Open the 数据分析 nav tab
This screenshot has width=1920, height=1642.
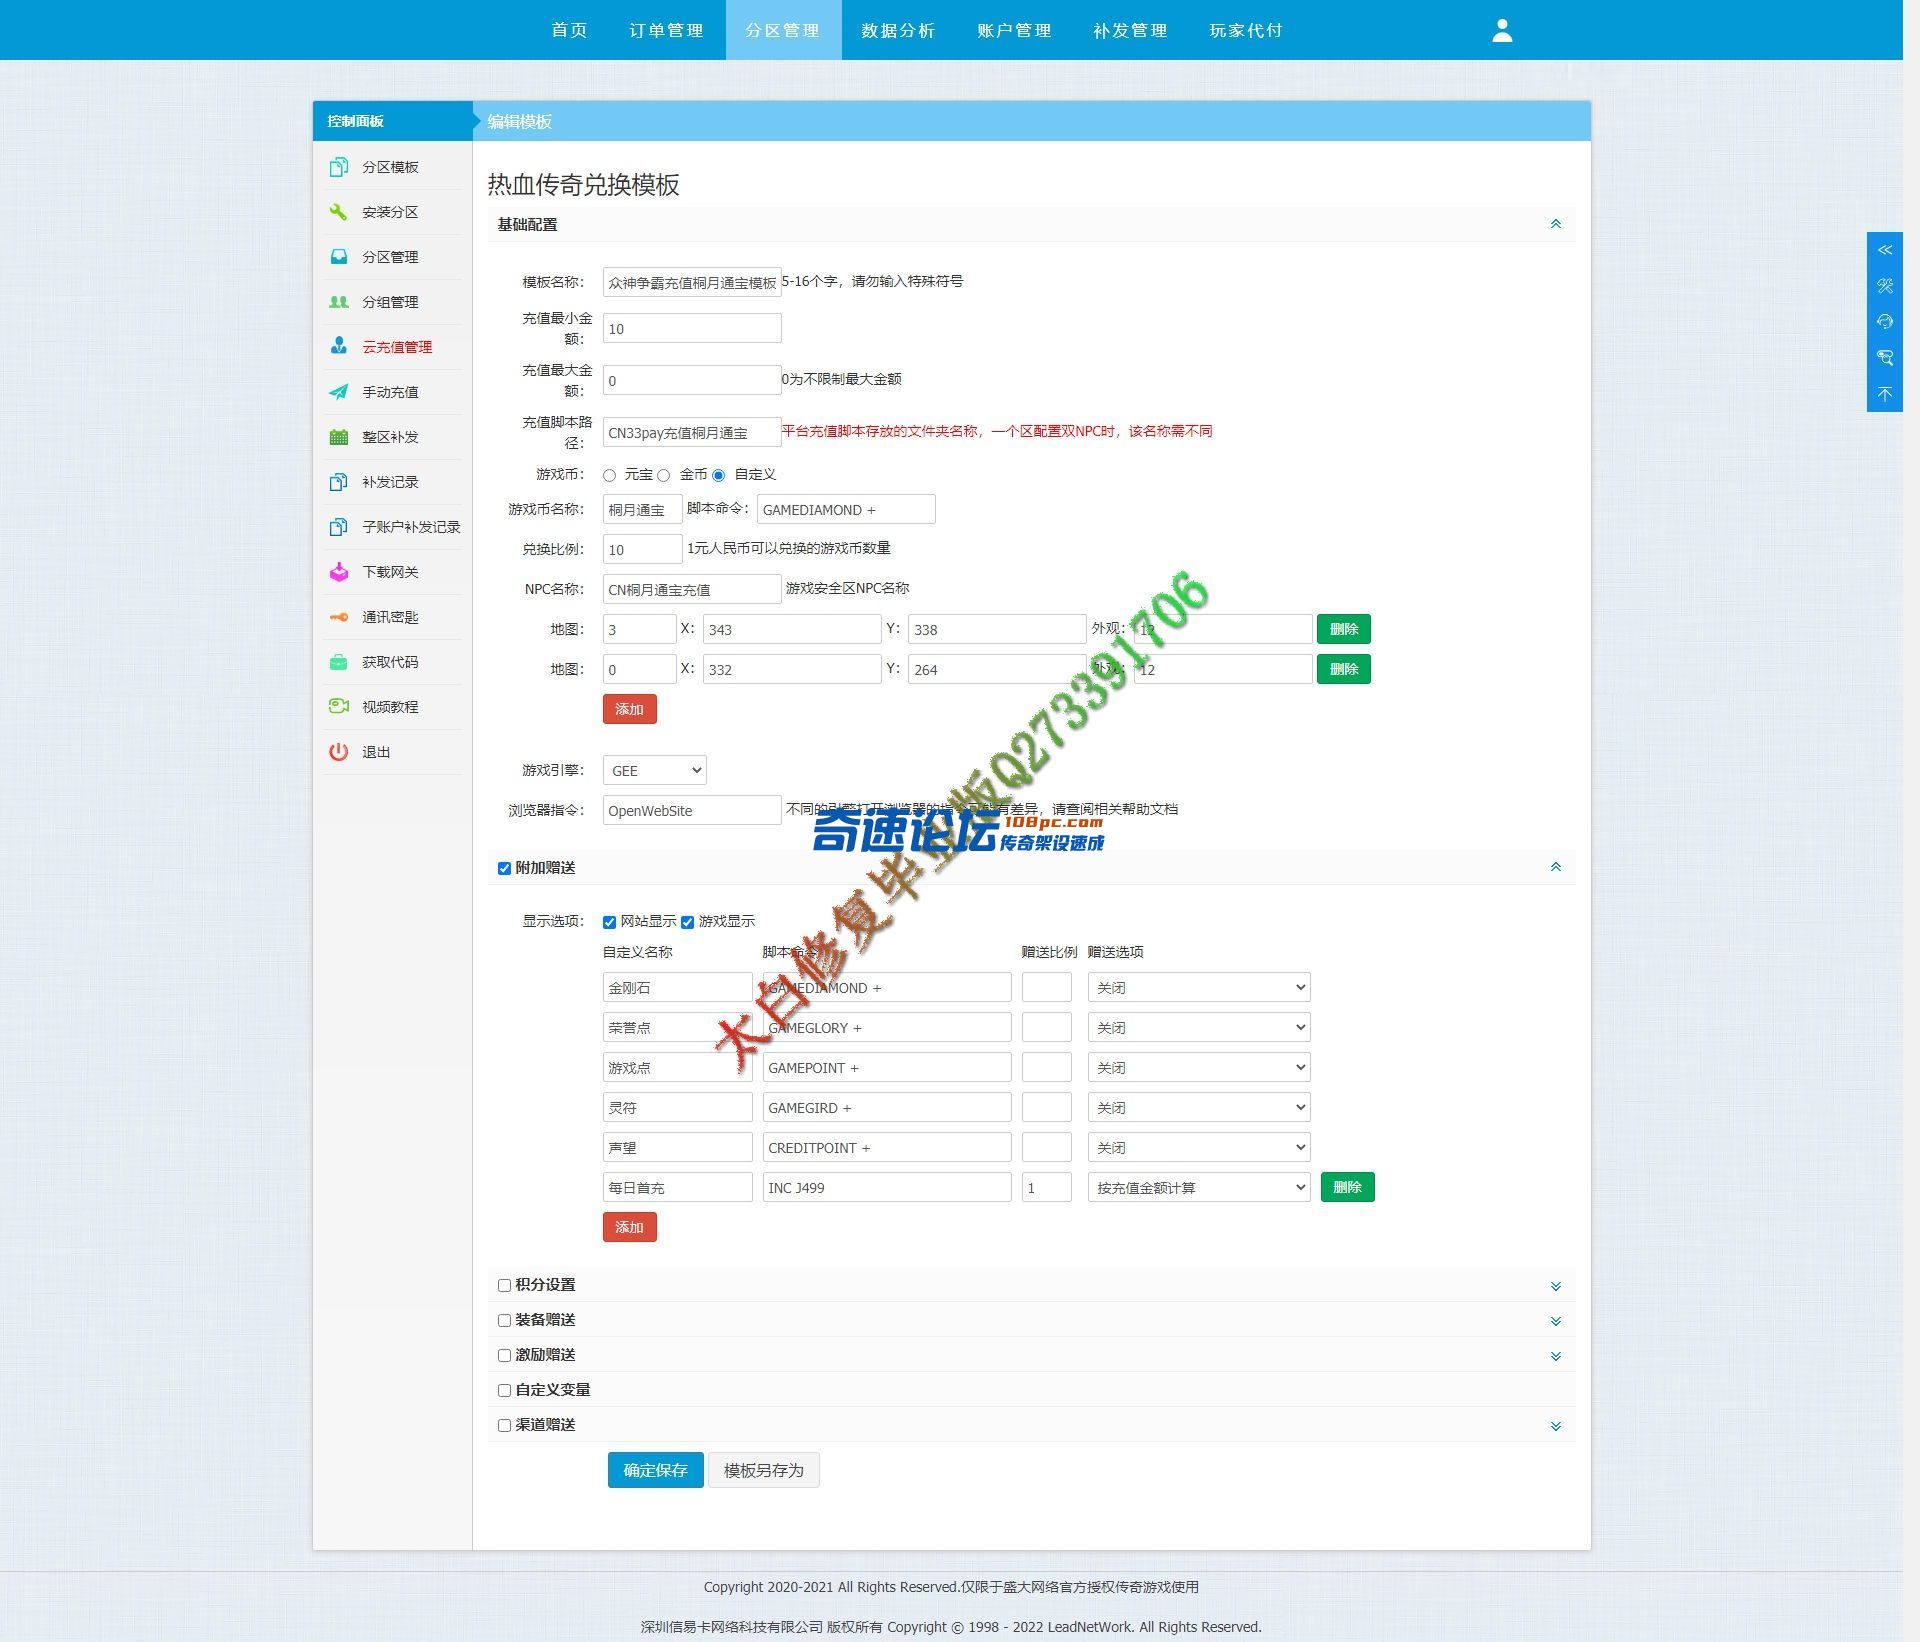coord(898,30)
